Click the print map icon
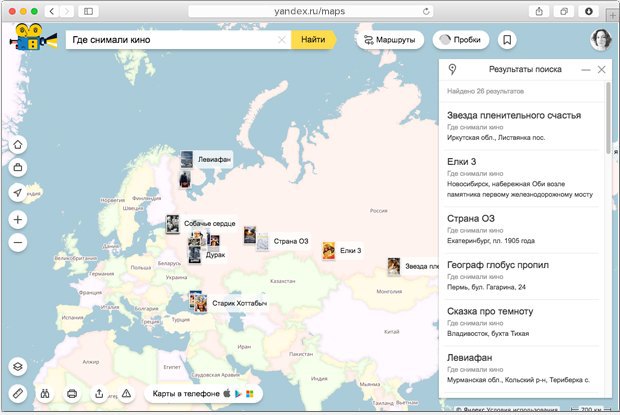The width and height of the screenshot is (620, 415). 72,394
